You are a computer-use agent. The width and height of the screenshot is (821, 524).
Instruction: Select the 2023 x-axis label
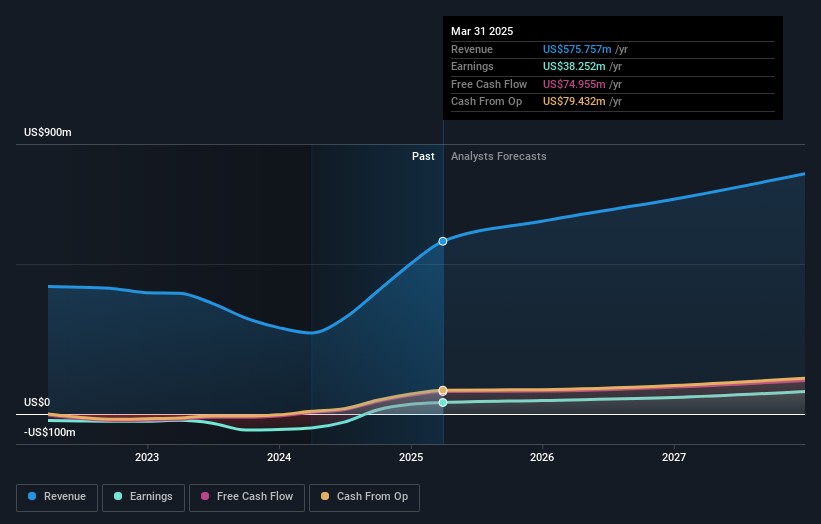(147, 458)
